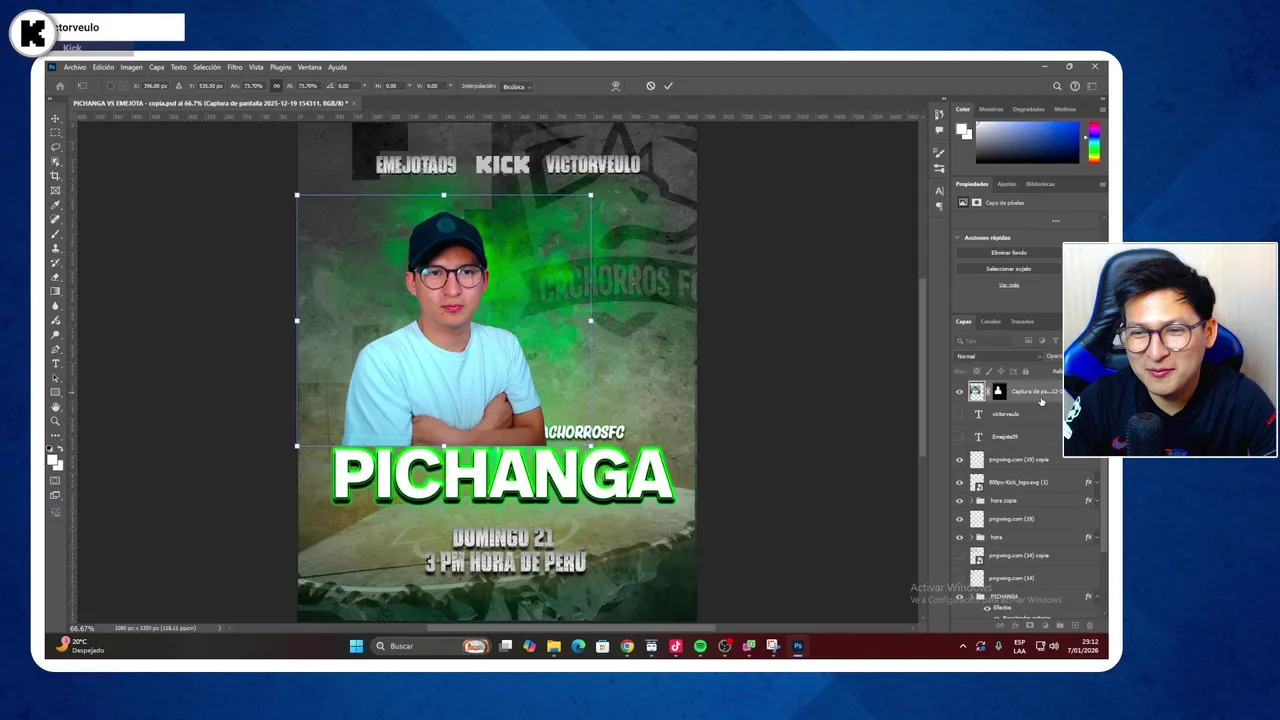
Task: Select the Horizontal Type tool
Action: (55, 364)
